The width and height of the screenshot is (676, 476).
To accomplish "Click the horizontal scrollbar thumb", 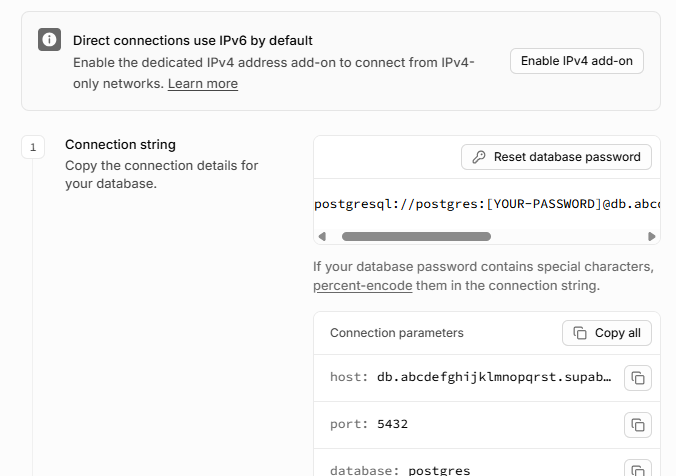I will tap(416, 236).
